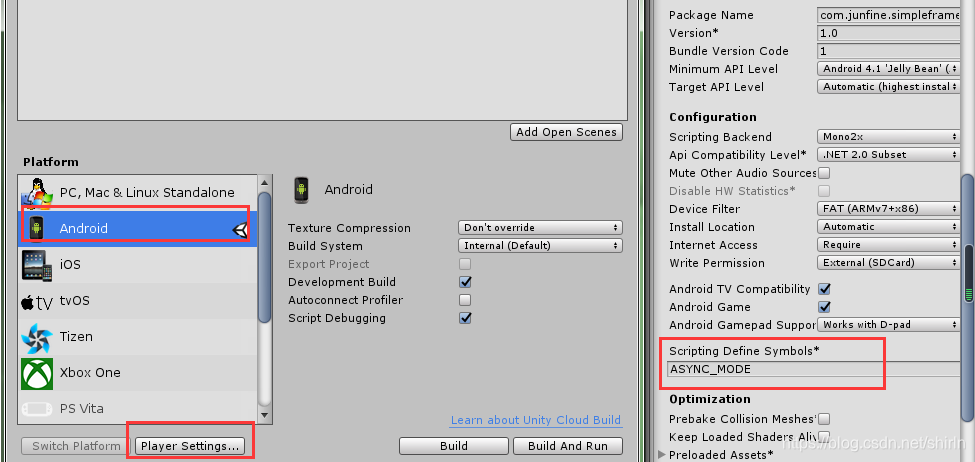The width and height of the screenshot is (975, 462).
Task: Select the iOS iPad platform icon
Action: (37, 264)
